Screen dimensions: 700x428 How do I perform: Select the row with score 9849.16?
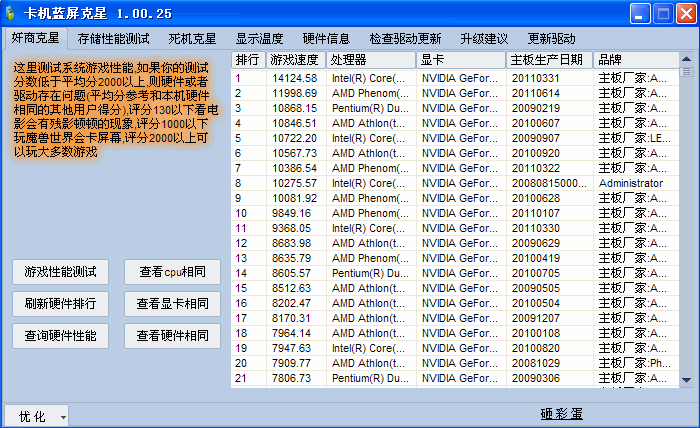(455, 213)
